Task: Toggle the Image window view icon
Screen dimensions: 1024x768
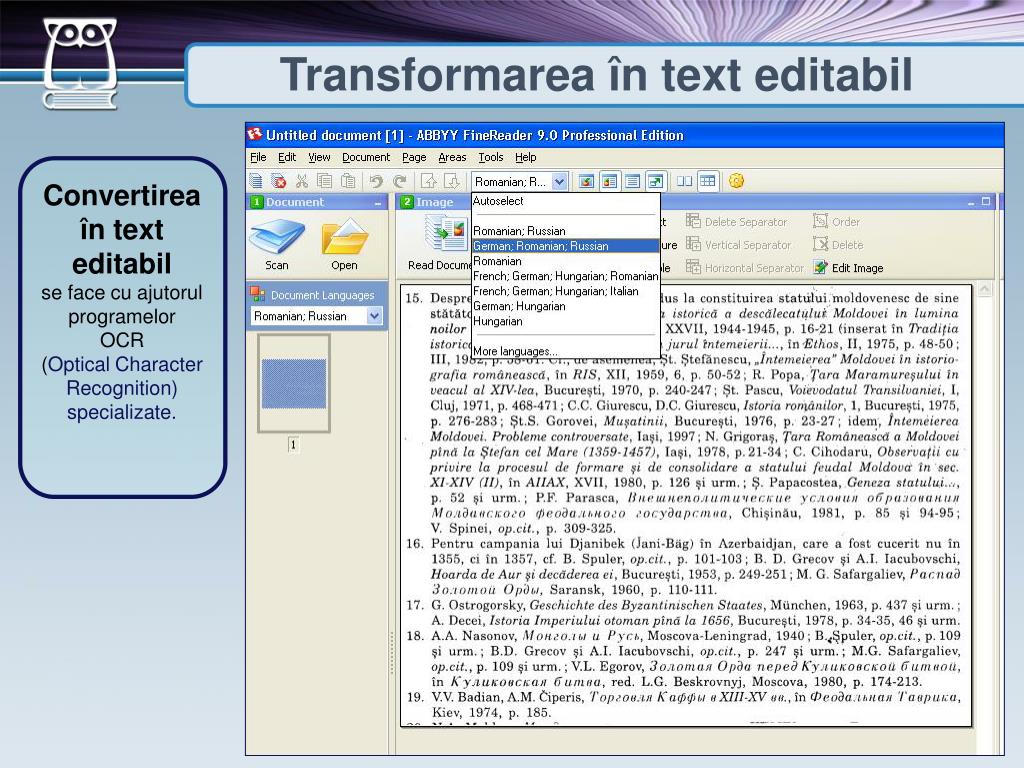Action: [x=586, y=181]
